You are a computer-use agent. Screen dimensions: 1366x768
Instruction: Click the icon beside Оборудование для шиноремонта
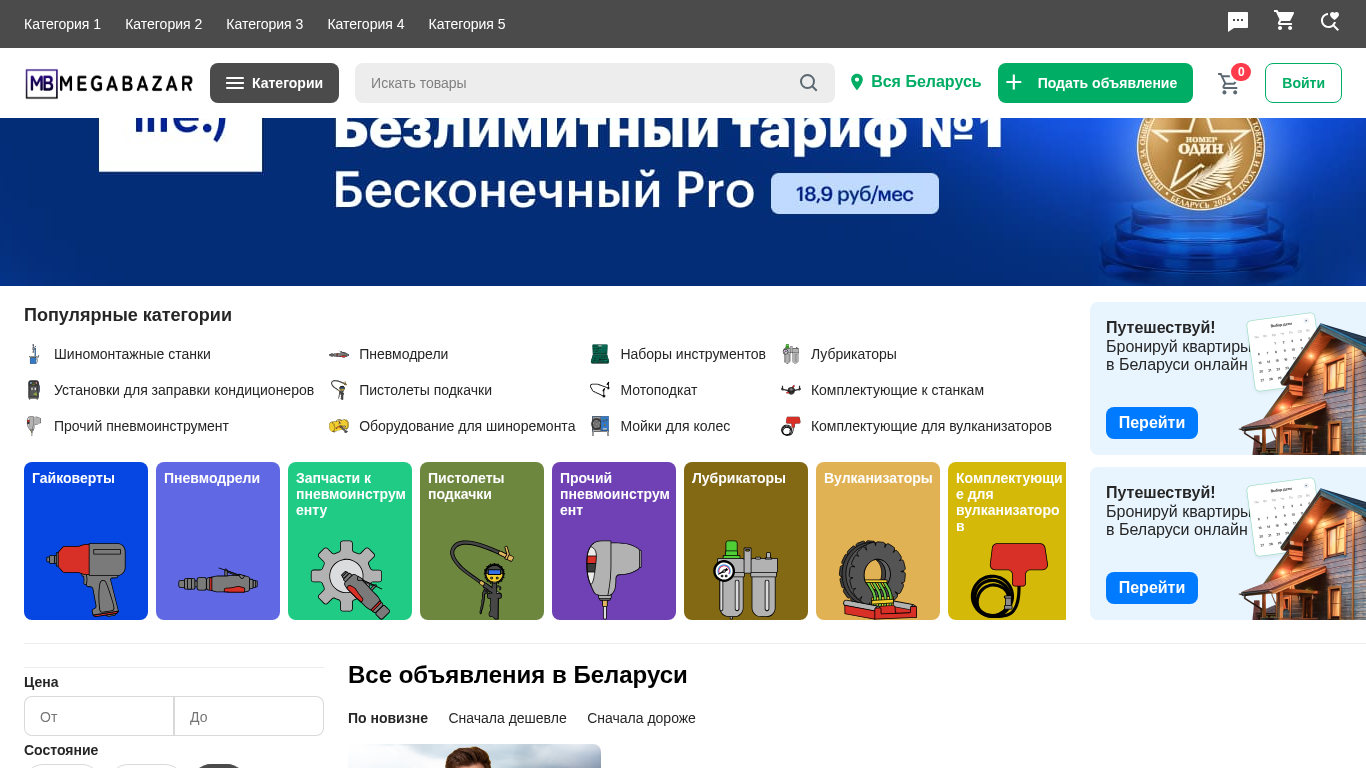(x=339, y=426)
